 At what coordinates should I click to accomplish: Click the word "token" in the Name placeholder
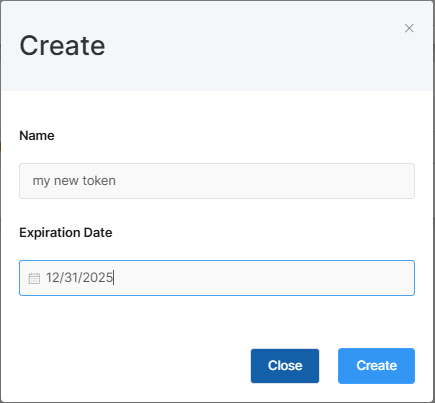pos(99,181)
